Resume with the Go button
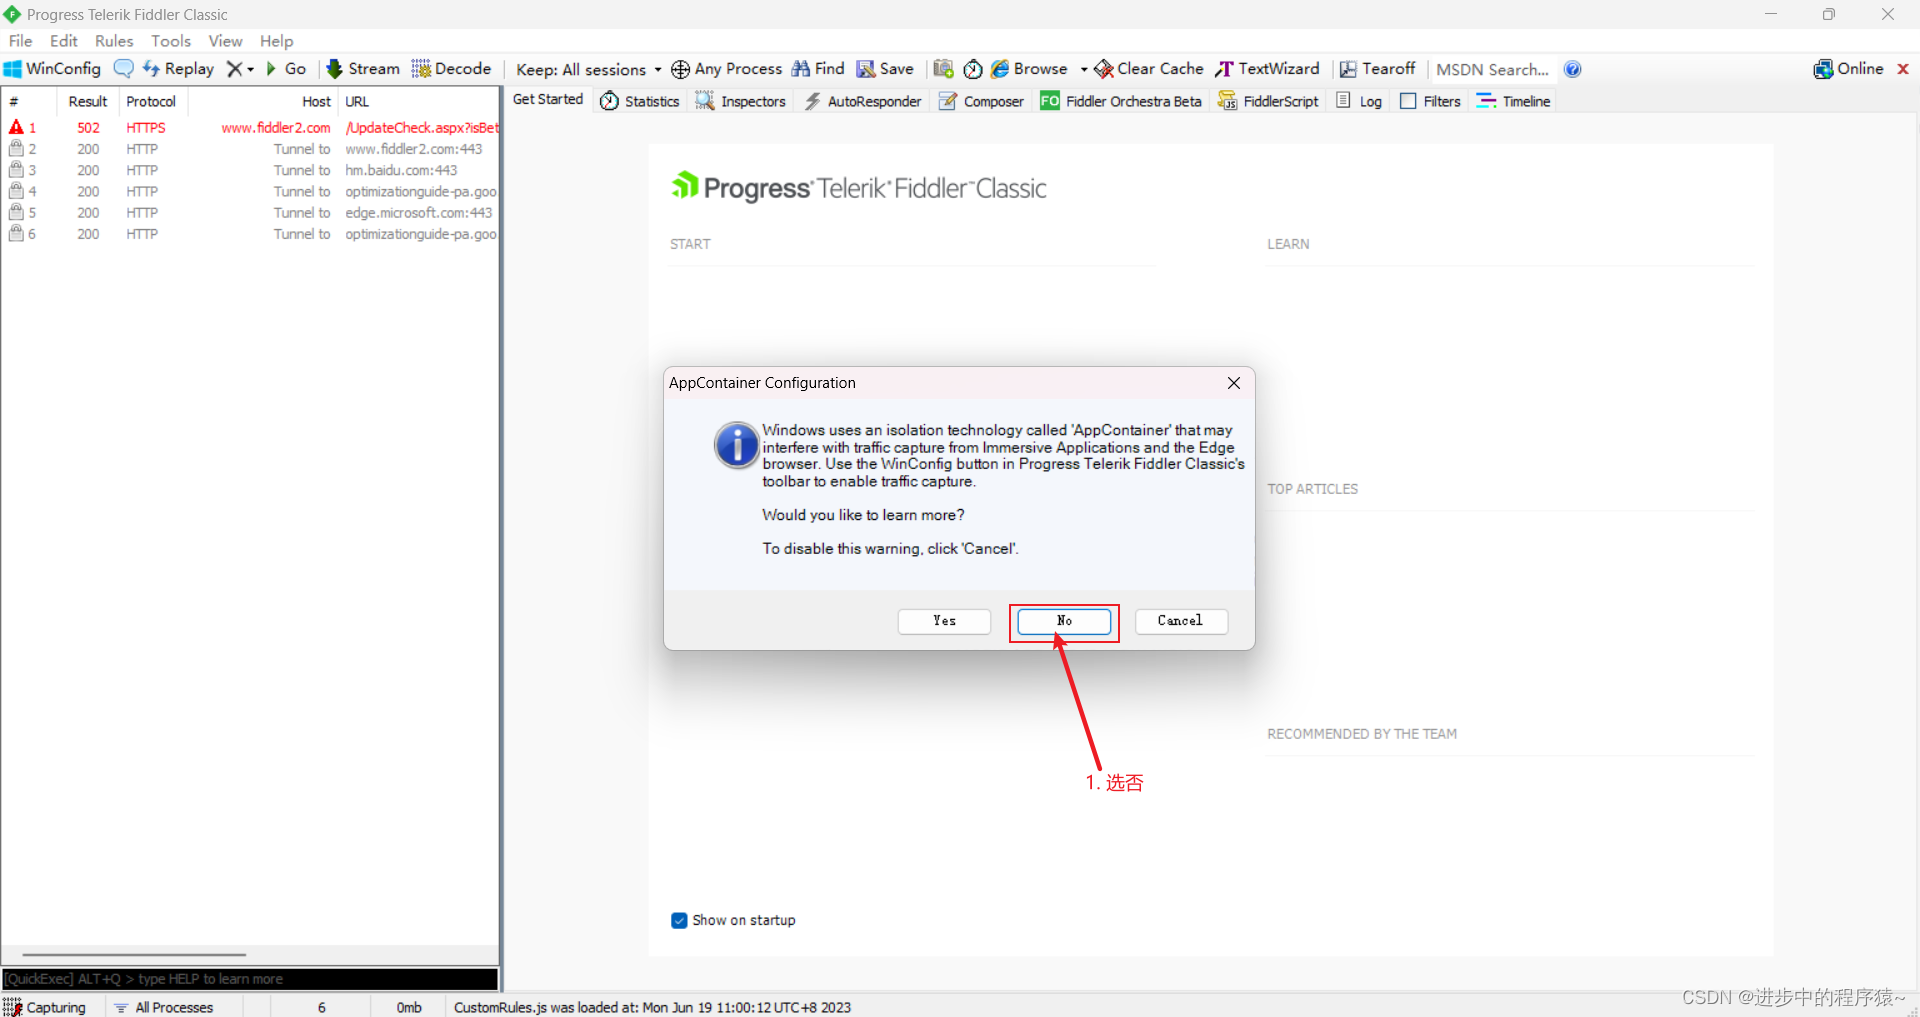This screenshot has width=1920, height=1017. pyautogui.click(x=286, y=69)
